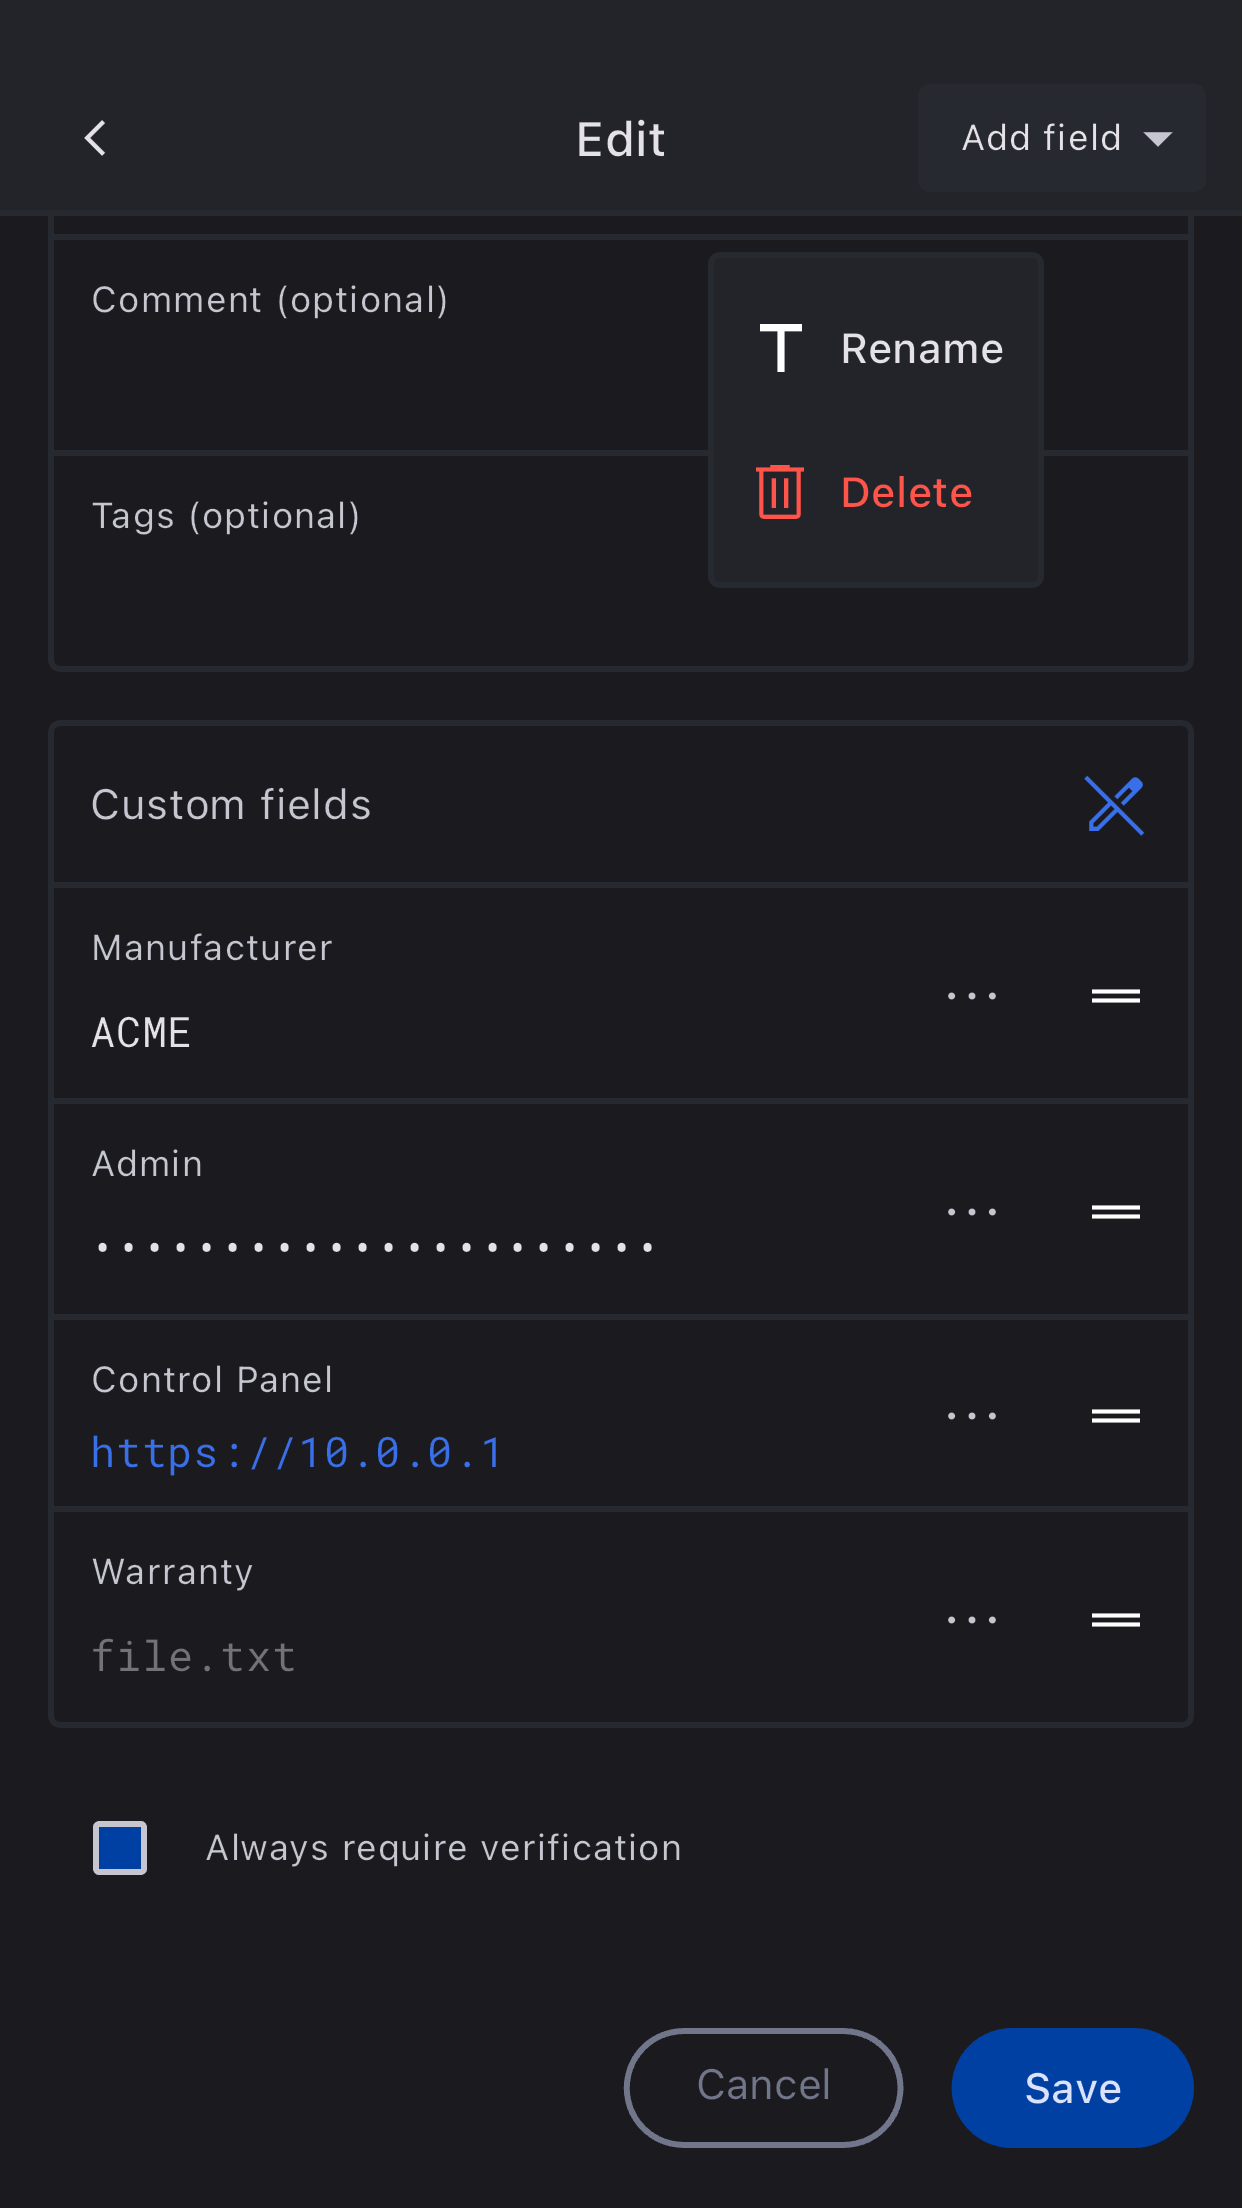Expand the Add field dropdown
This screenshot has width=1242, height=2208.
pyautogui.click(x=1061, y=138)
